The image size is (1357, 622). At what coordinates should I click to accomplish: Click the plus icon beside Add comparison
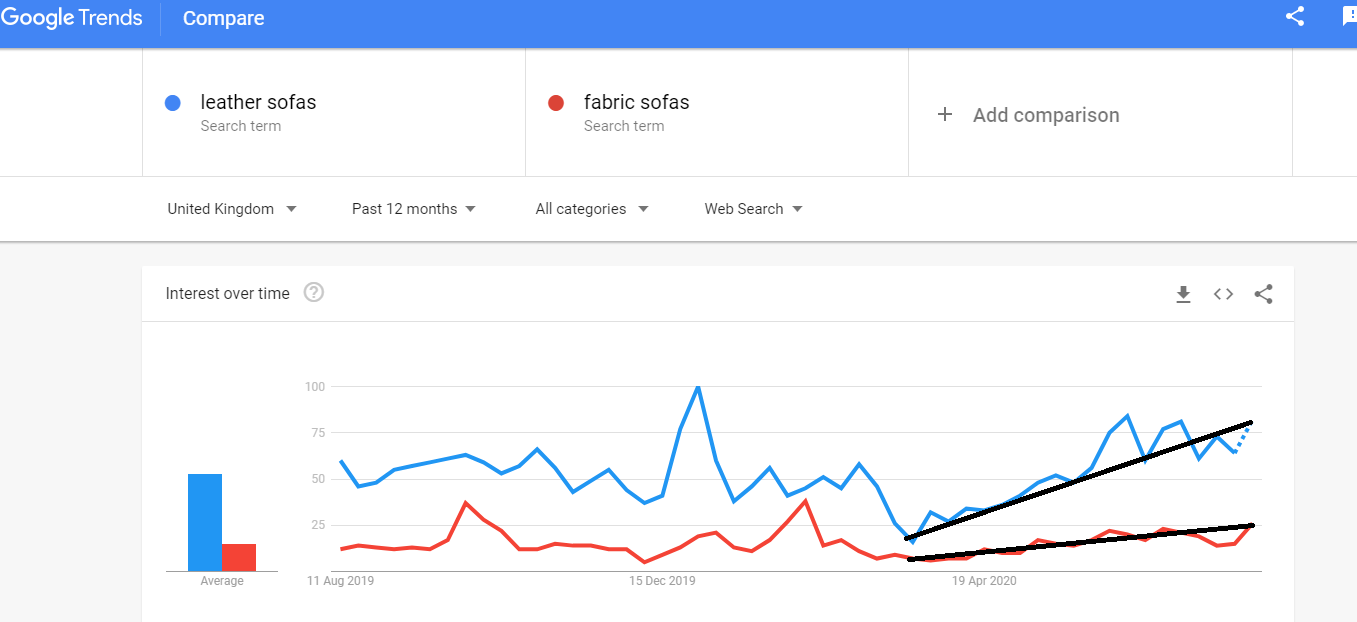(945, 115)
